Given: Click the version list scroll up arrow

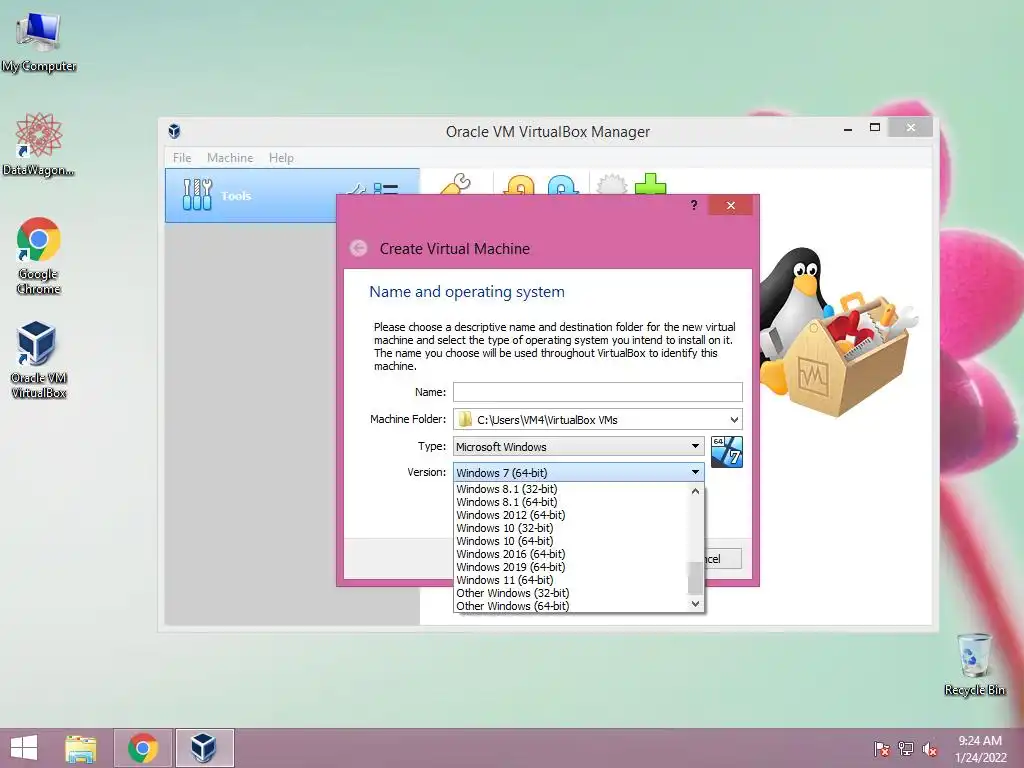Looking at the screenshot, I should coord(696,491).
